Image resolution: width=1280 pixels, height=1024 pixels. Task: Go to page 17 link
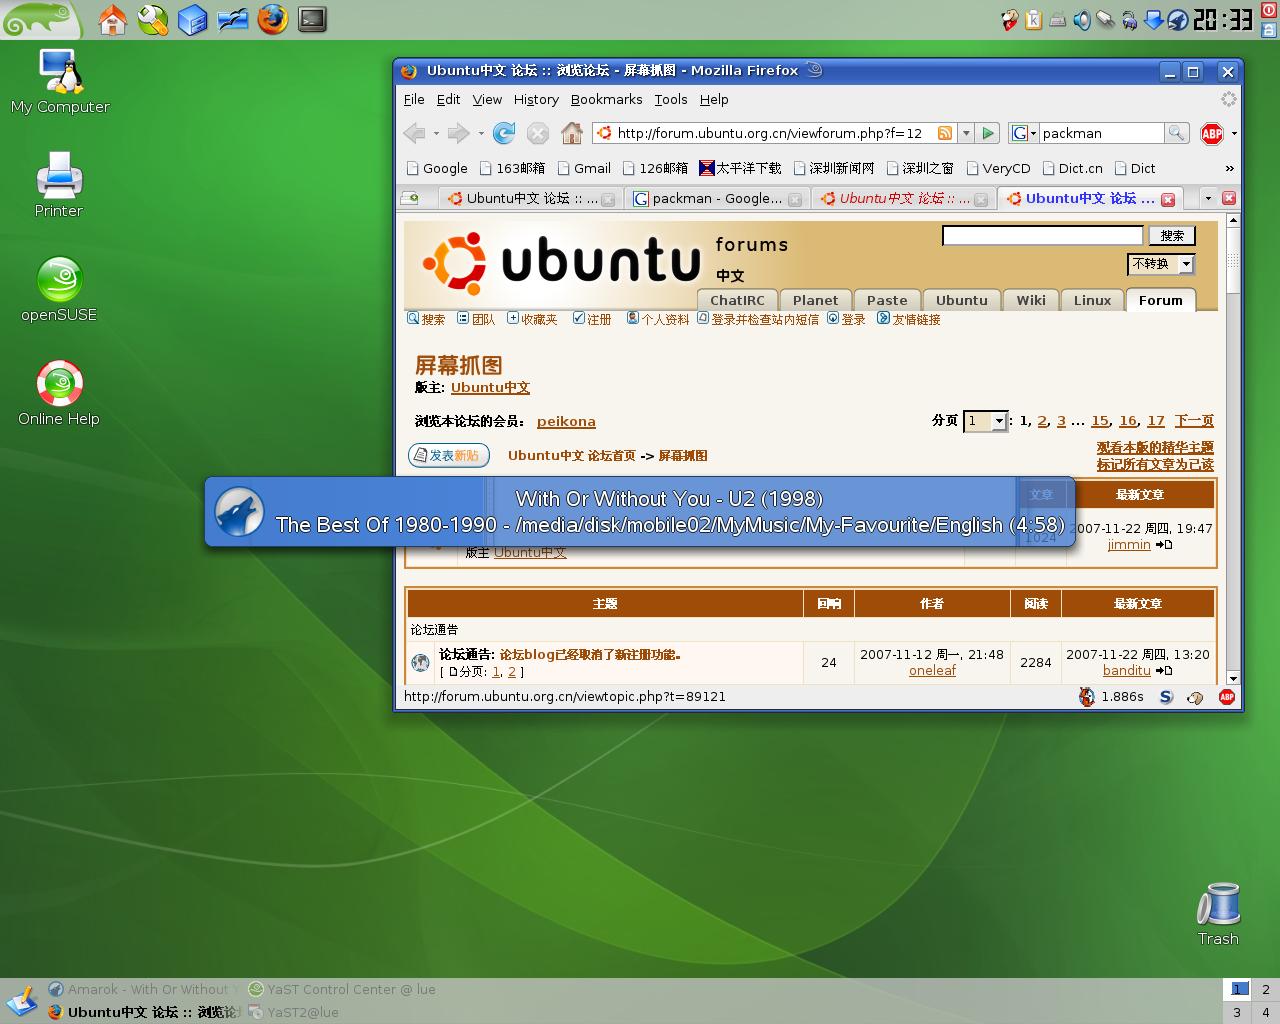click(x=1156, y=421)
